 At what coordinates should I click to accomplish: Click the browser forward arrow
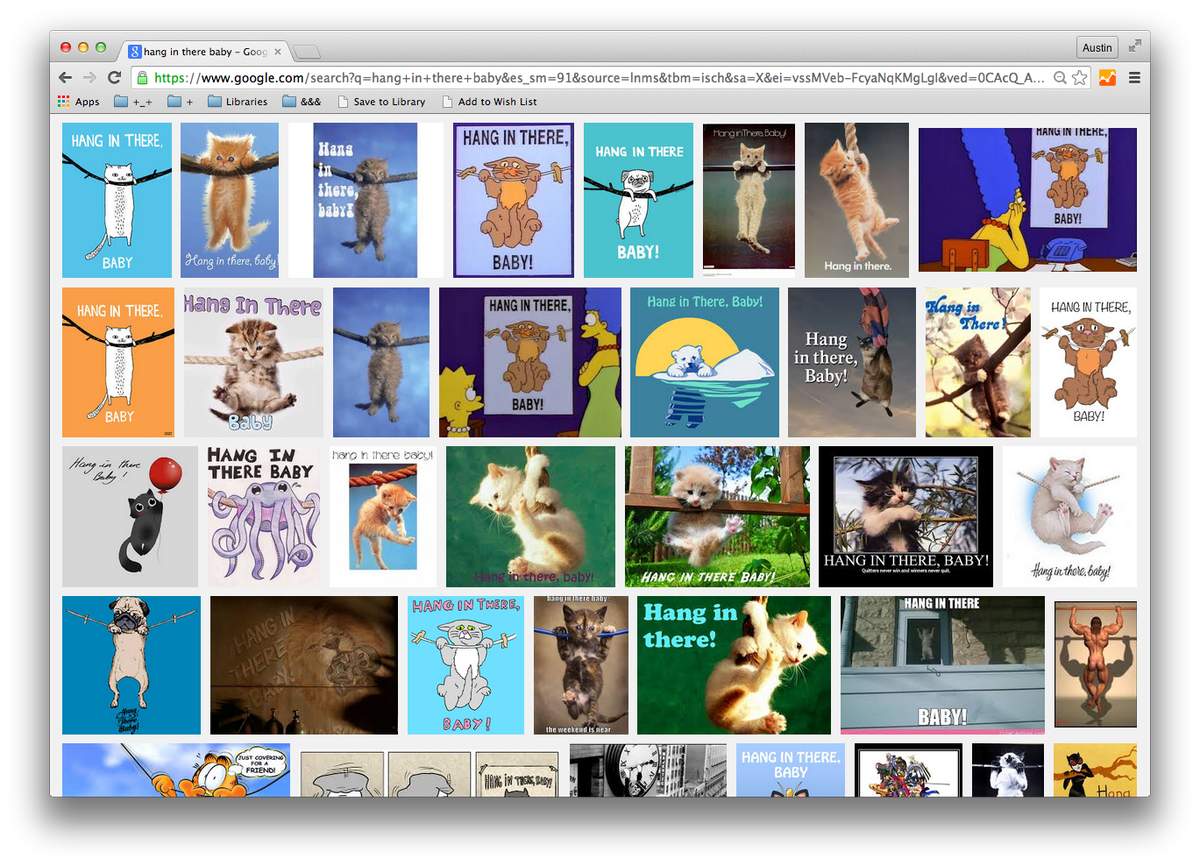(90, 77)
